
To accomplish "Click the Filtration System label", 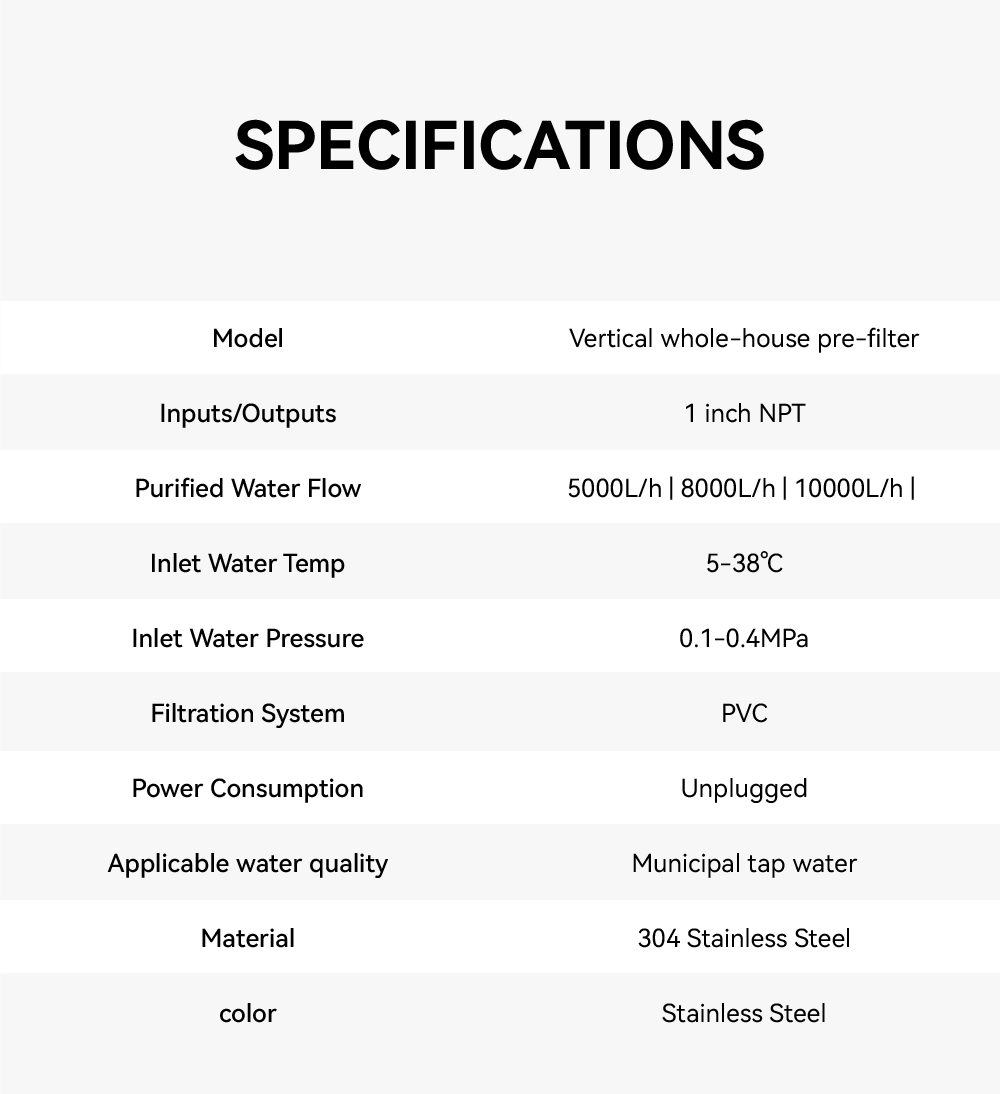I will click(248, 713).
